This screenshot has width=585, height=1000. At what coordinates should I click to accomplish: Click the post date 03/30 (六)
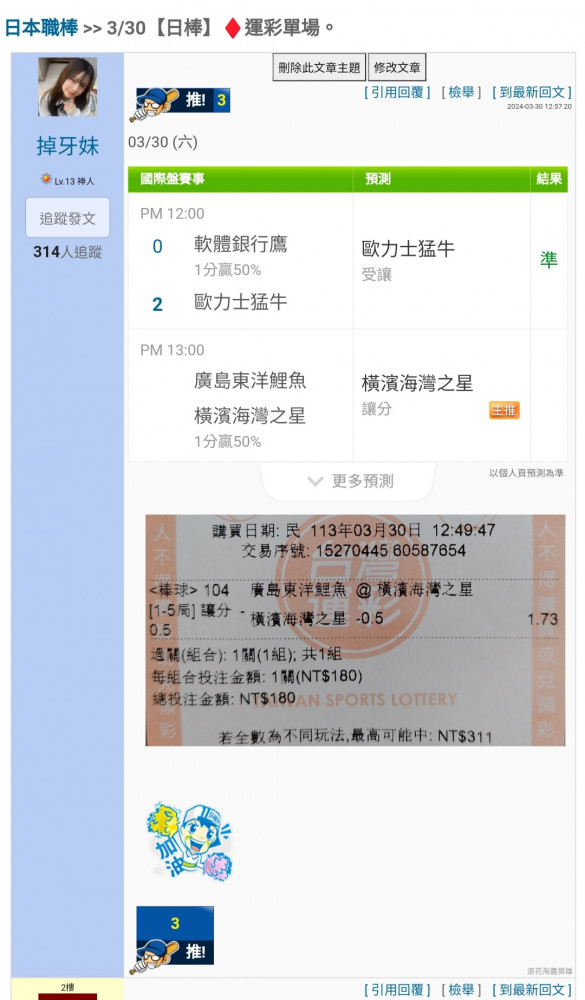[x=163, y=142]
